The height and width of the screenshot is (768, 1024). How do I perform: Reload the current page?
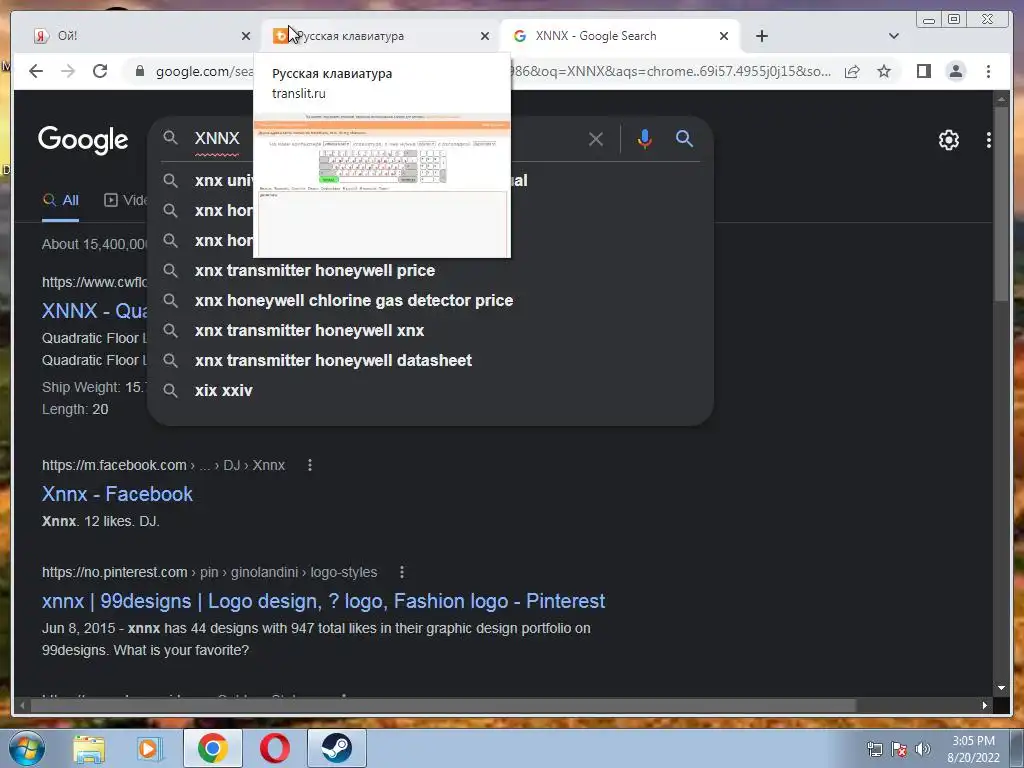(x=100, y=71)
